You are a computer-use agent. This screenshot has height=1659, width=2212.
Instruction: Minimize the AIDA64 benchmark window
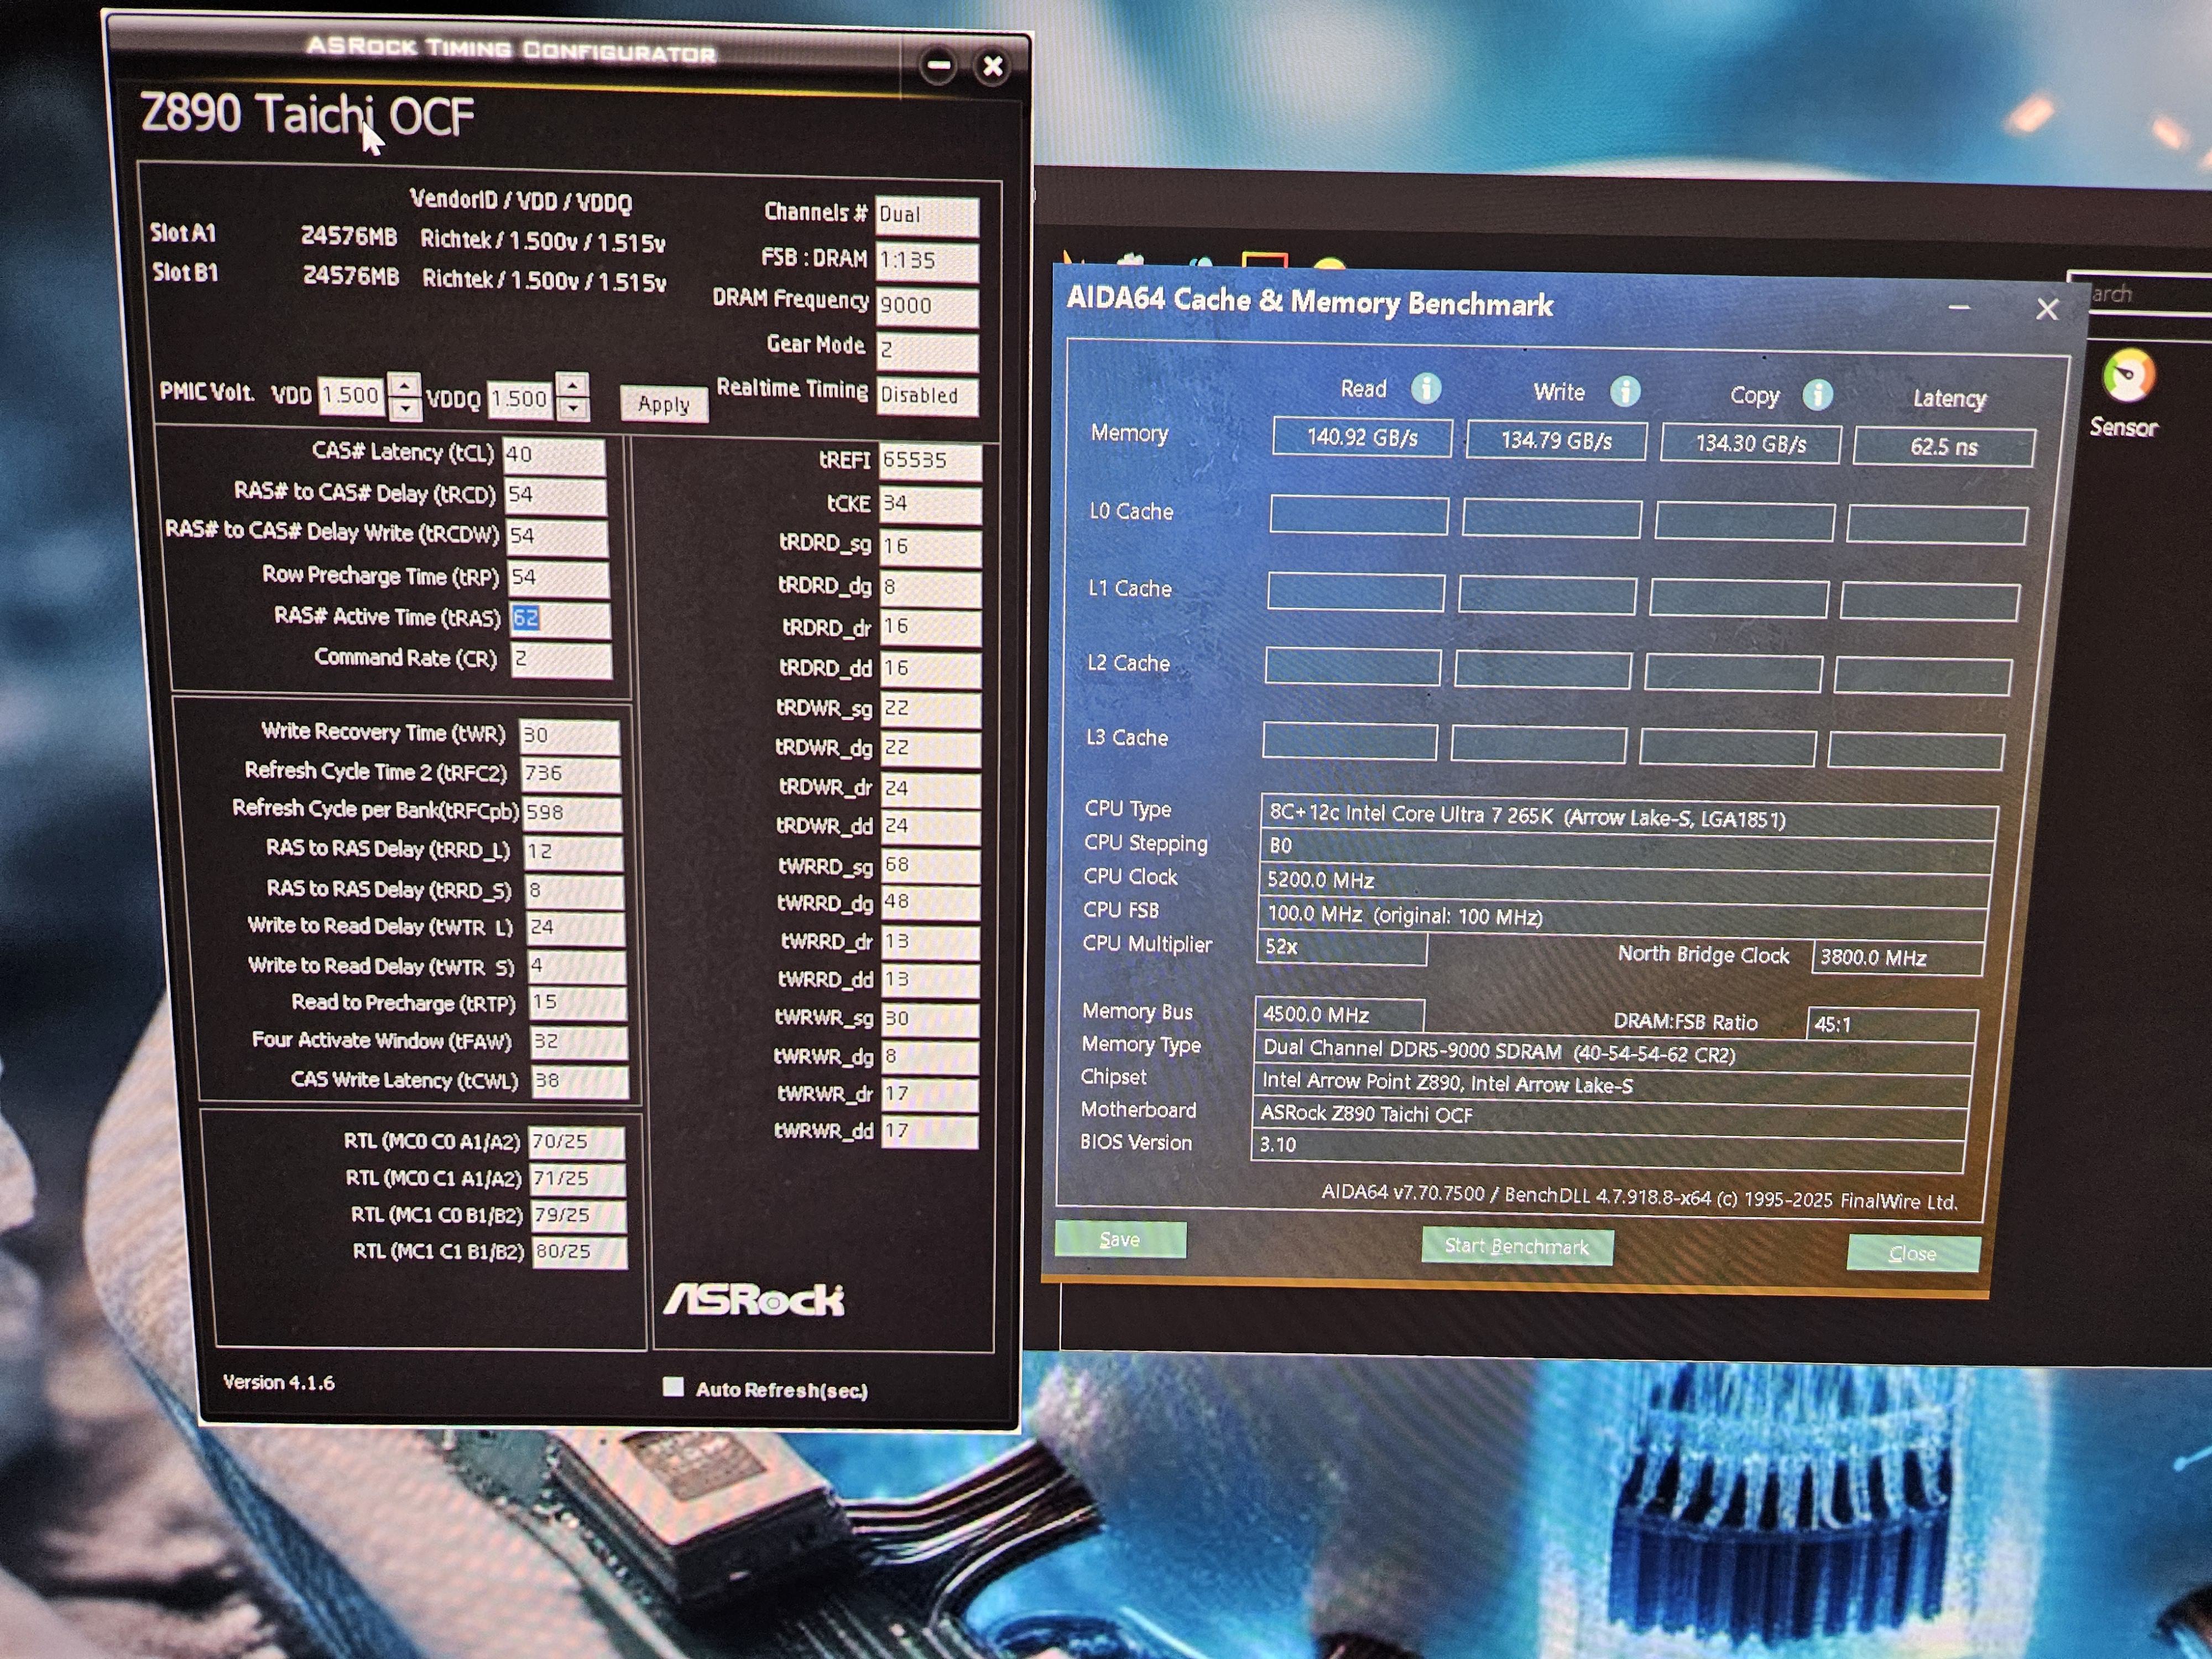coord(1959,307)
